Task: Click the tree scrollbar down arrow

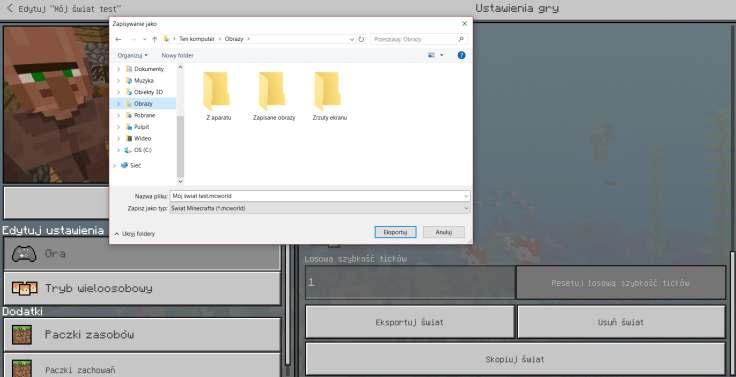Action: click(x=180, y=181)
